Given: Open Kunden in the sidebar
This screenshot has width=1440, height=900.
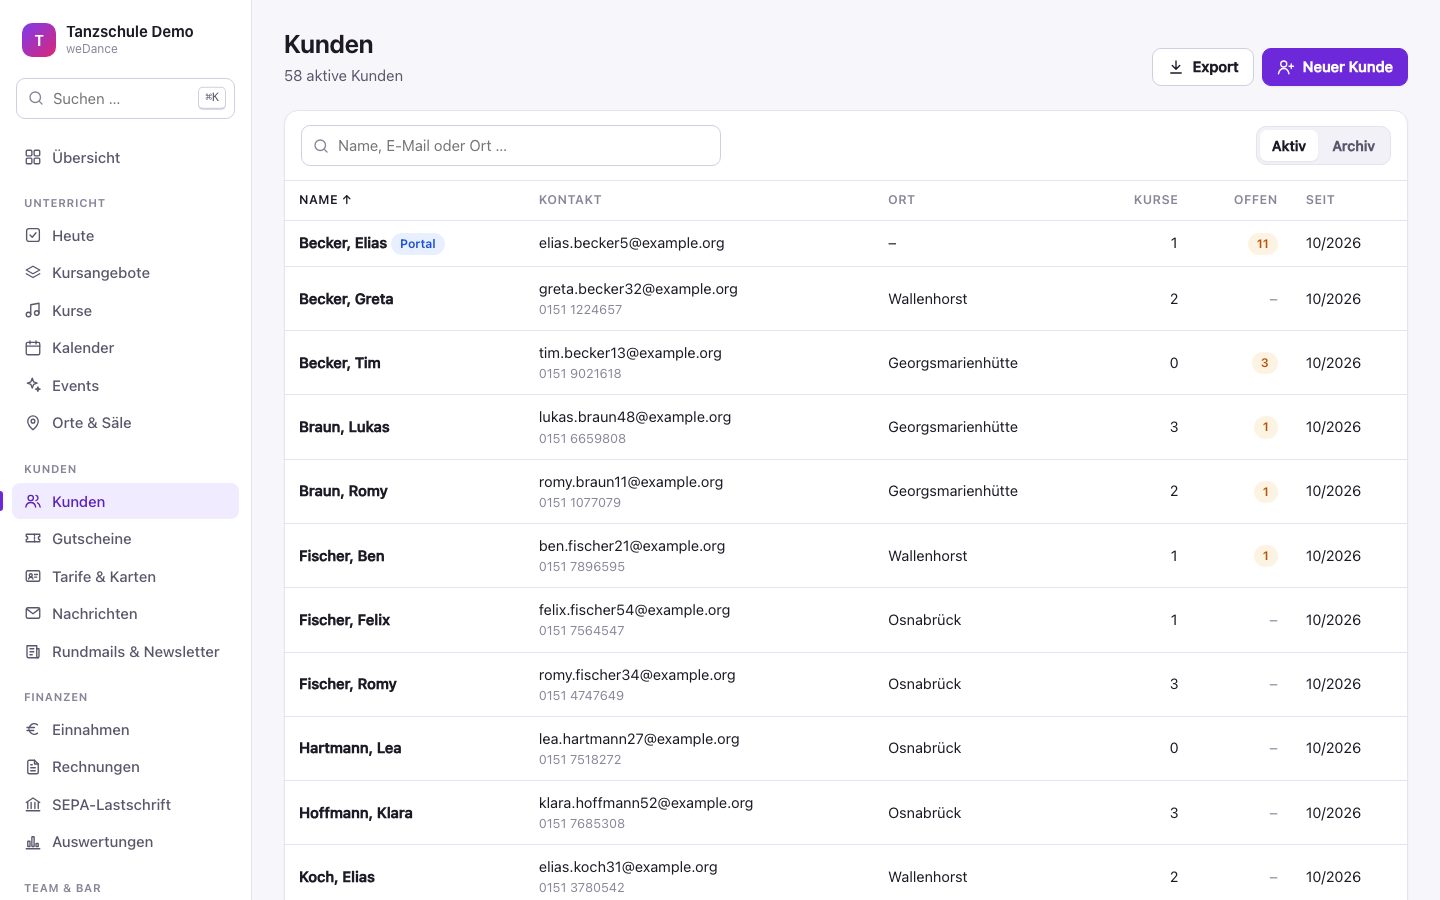Looking at the screenshot, I should click(125, 501).
